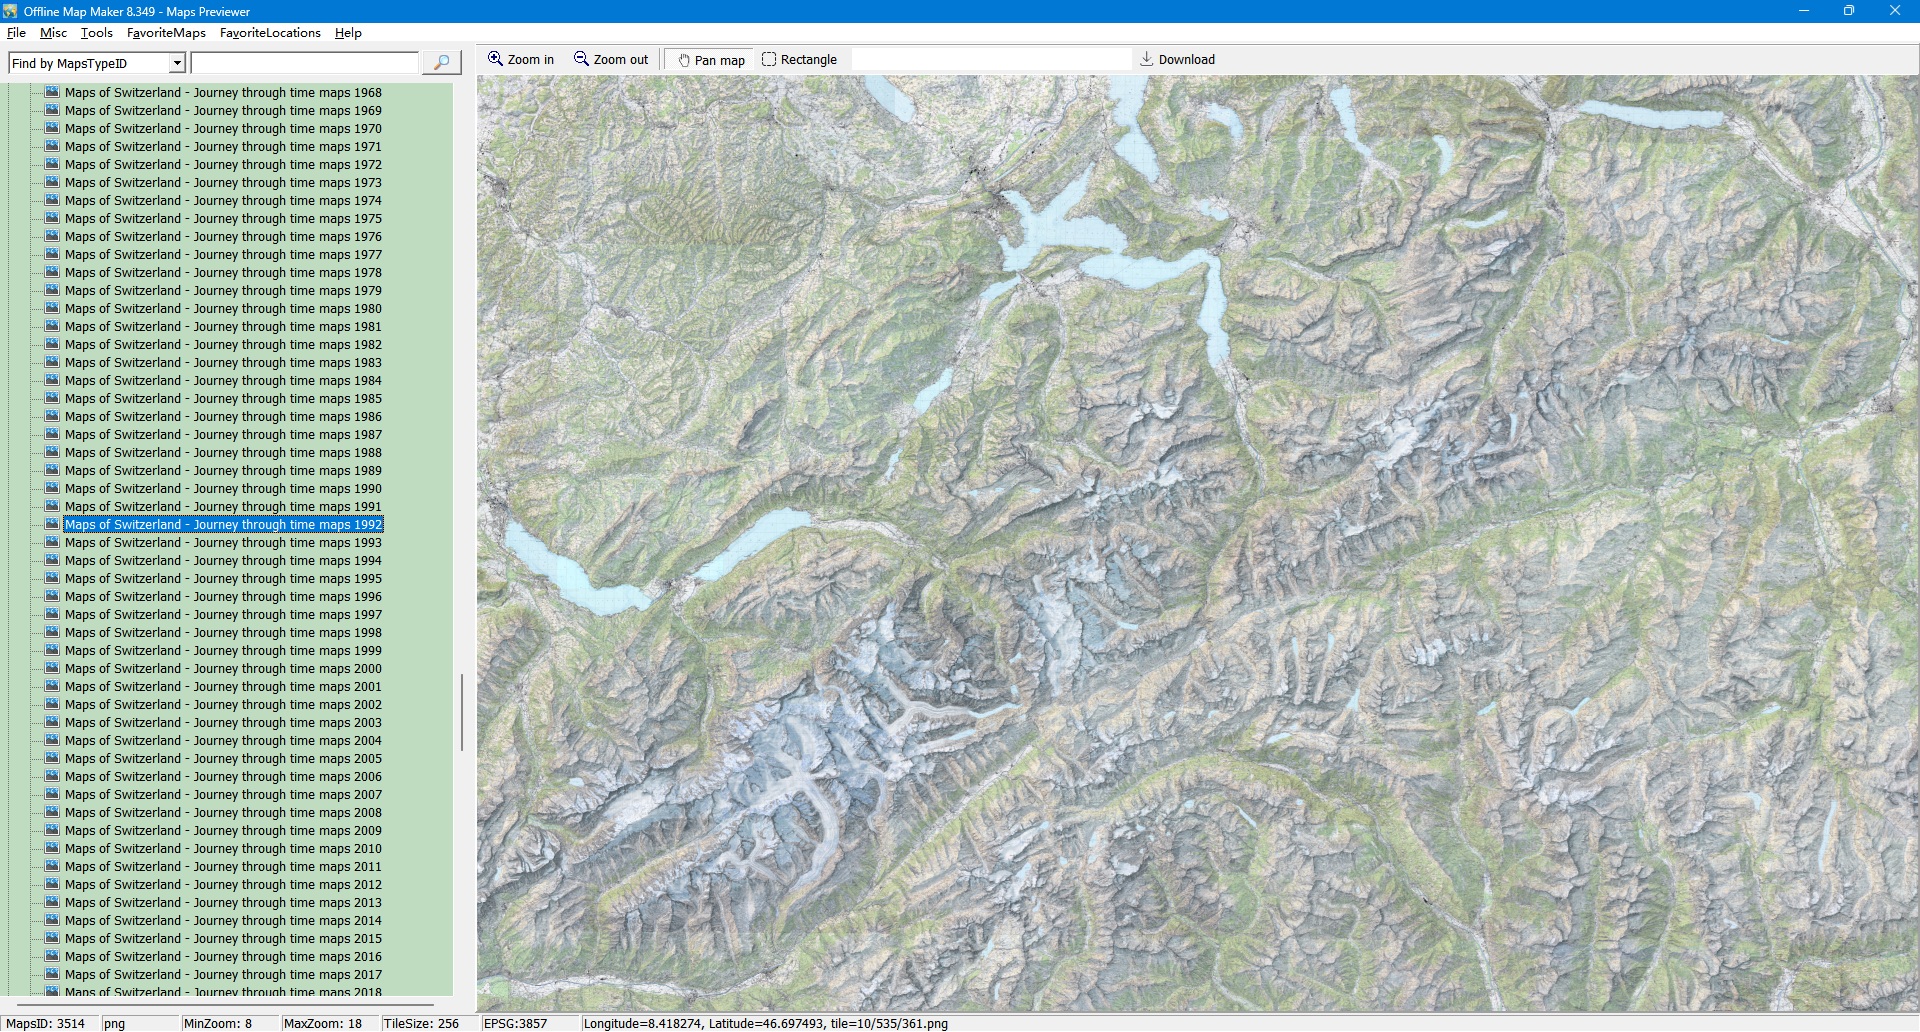
Task: Click the Zoom in tool
Action: 521,60
